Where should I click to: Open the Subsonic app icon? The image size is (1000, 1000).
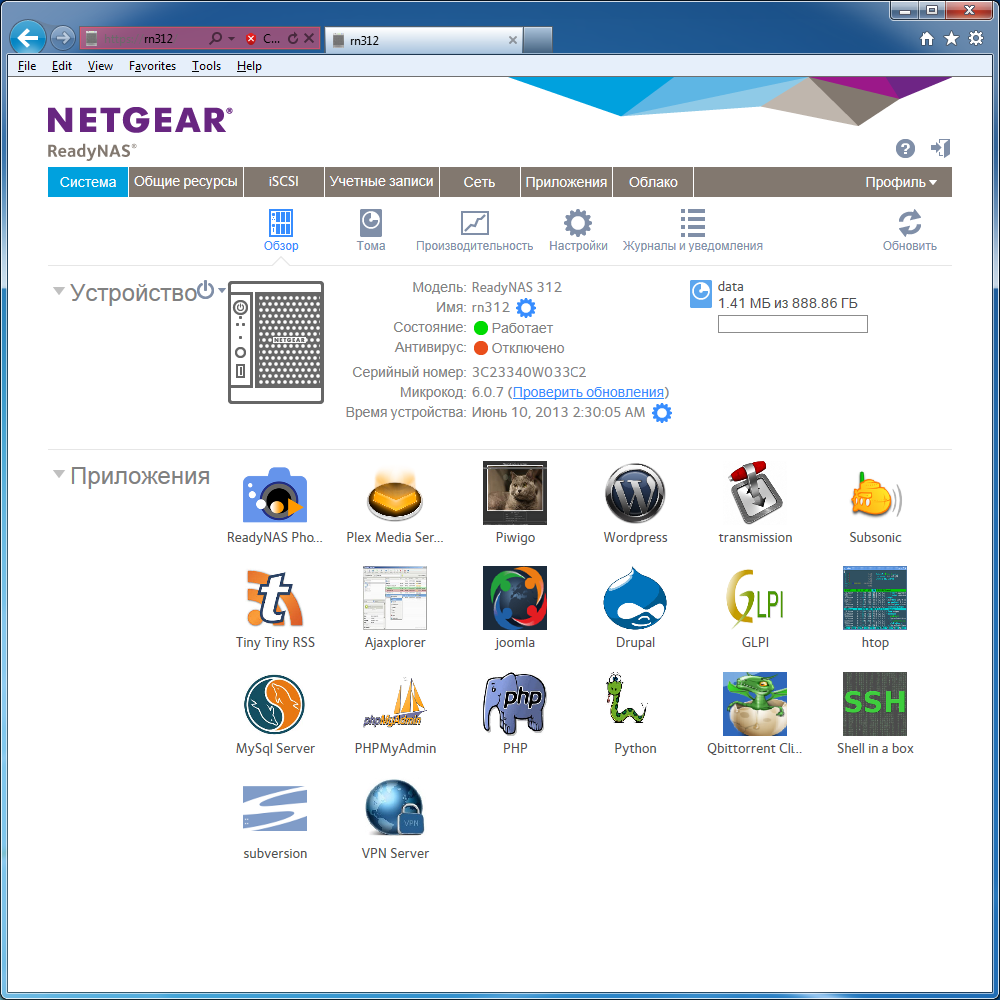[x=875, y=495]
